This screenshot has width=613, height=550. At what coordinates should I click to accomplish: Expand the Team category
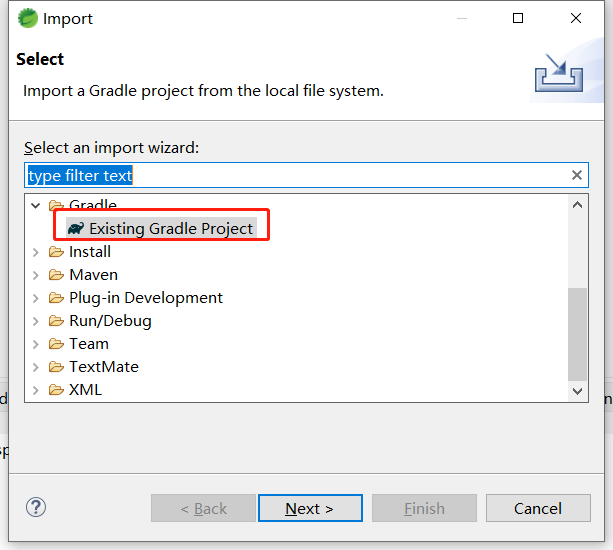pyautogui.click(x=36, y=344)
